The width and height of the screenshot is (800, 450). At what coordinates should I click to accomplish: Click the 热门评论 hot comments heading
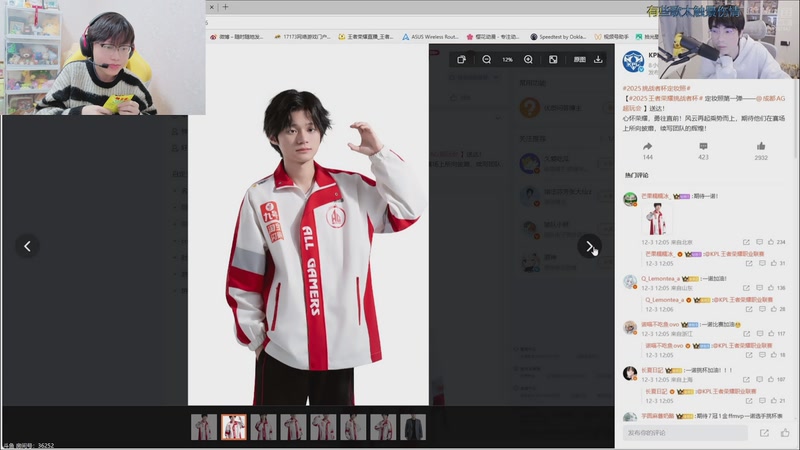click(637, 175)
